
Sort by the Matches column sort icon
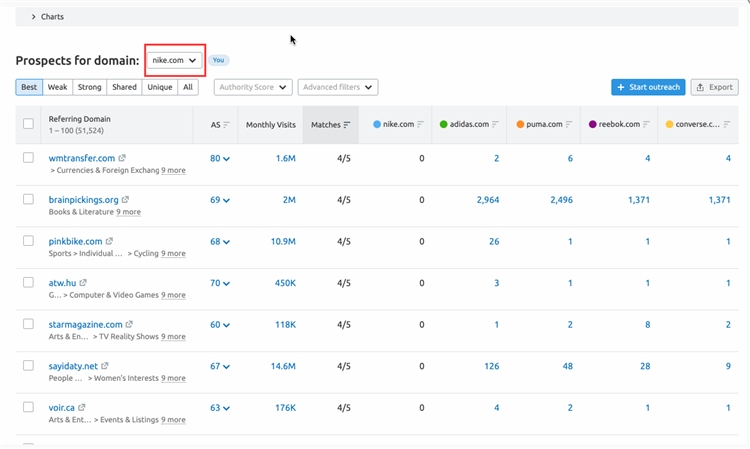click(x=347, y=125)
